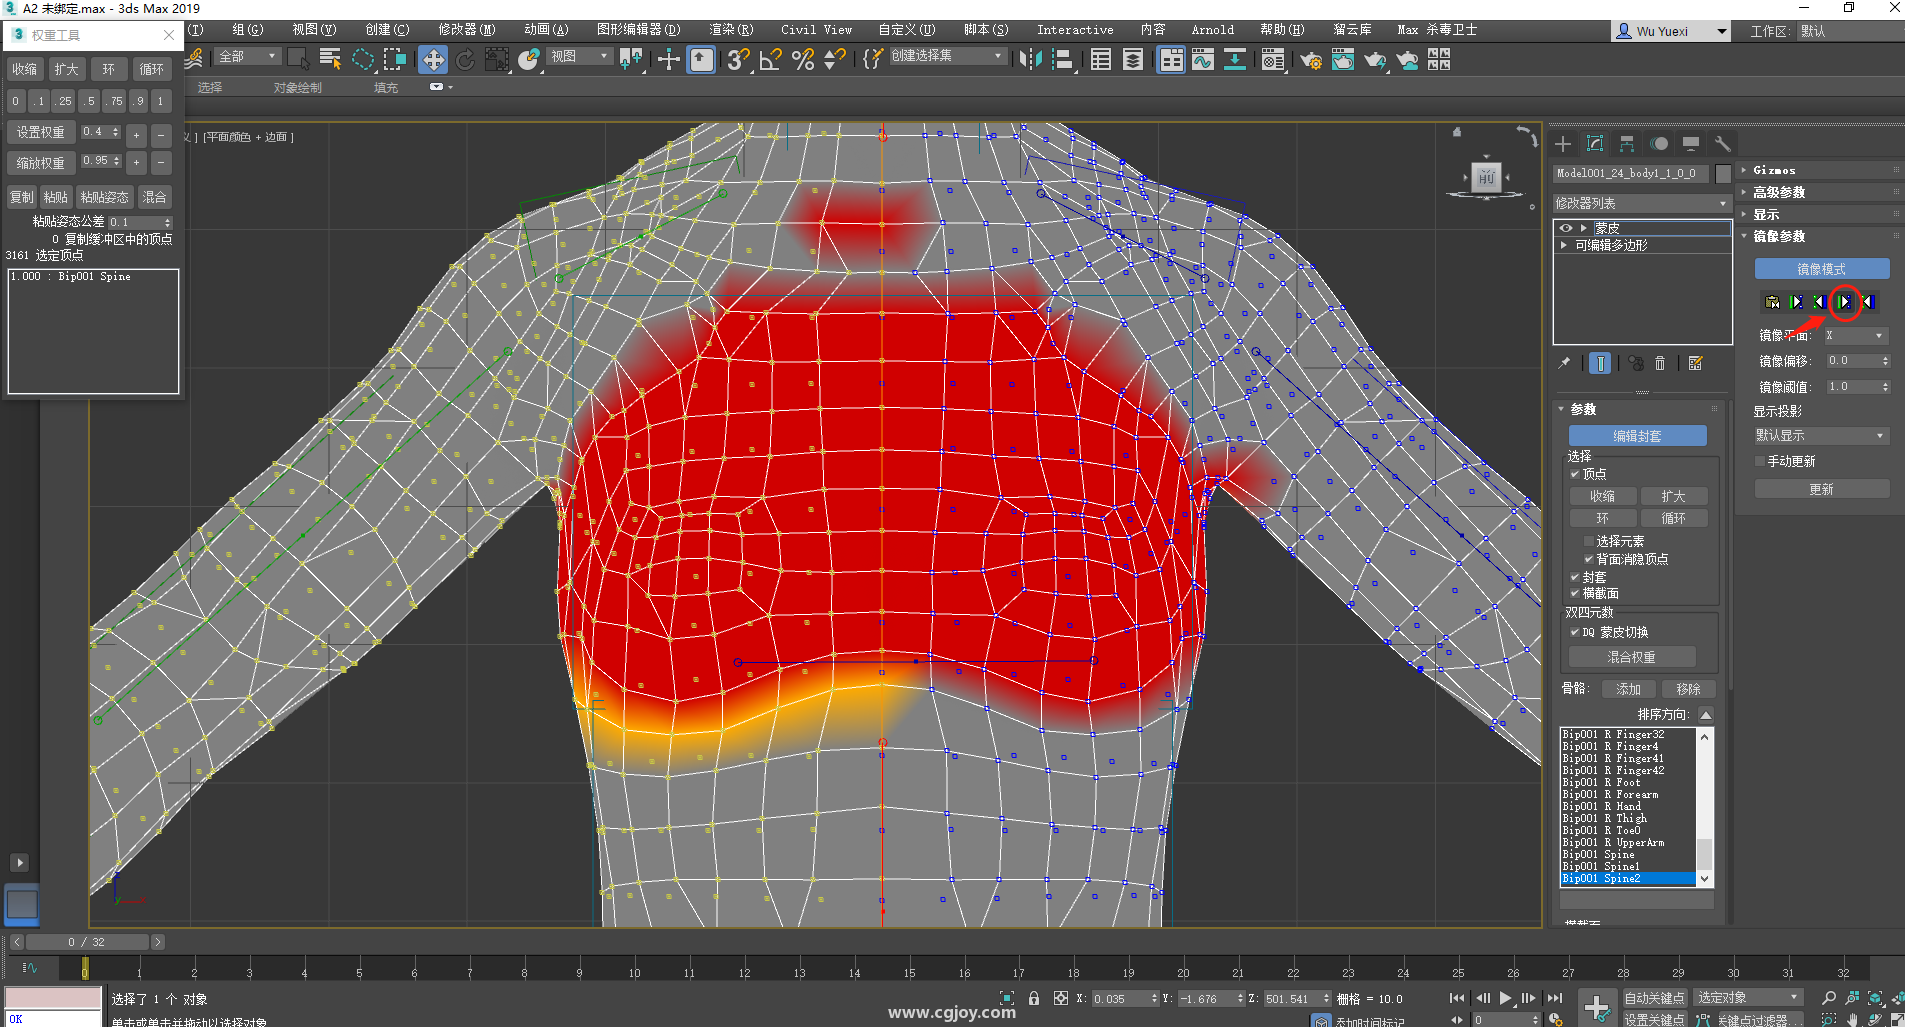The width and height of the screenshot is (1905, 1027).
Task: Click the 更新 update button
Action: pos(1822,489)
